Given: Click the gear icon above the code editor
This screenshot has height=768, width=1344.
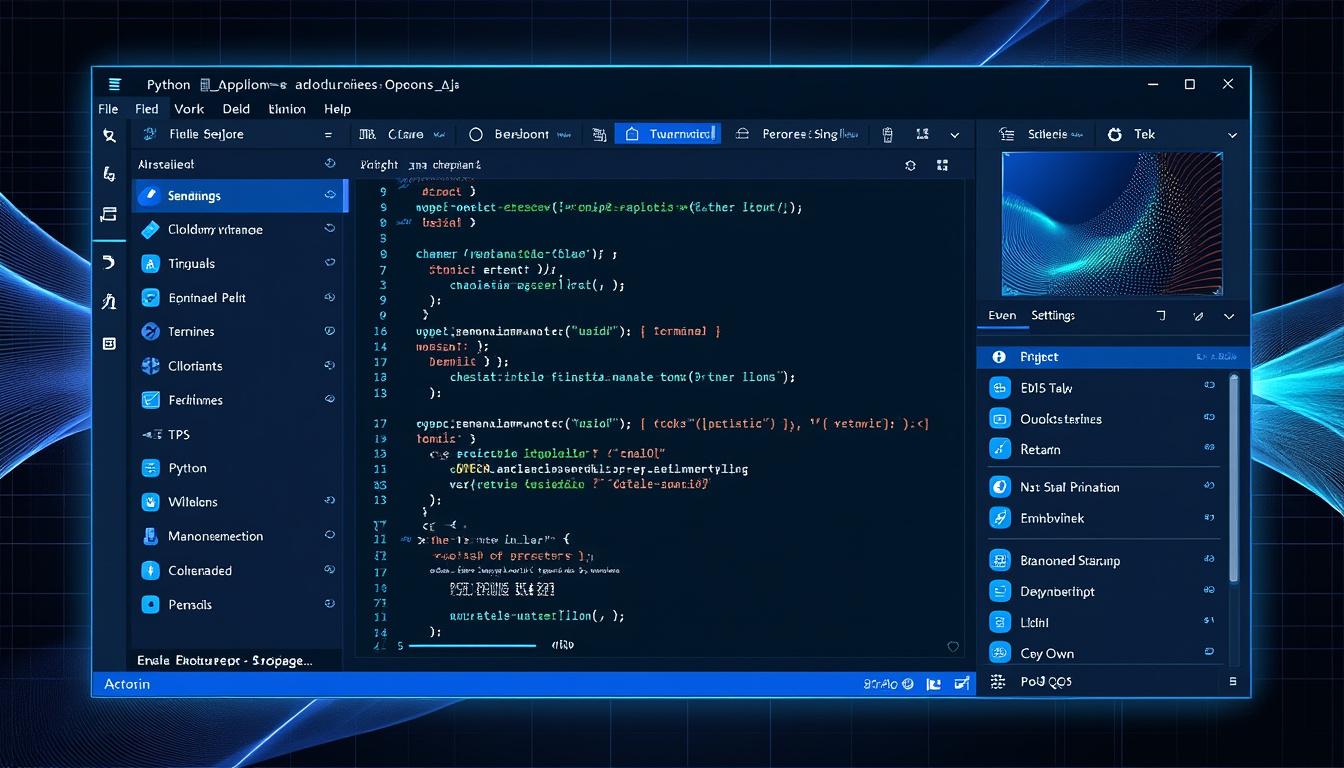Looking at the screenshot, I should [x=910, y=165].
